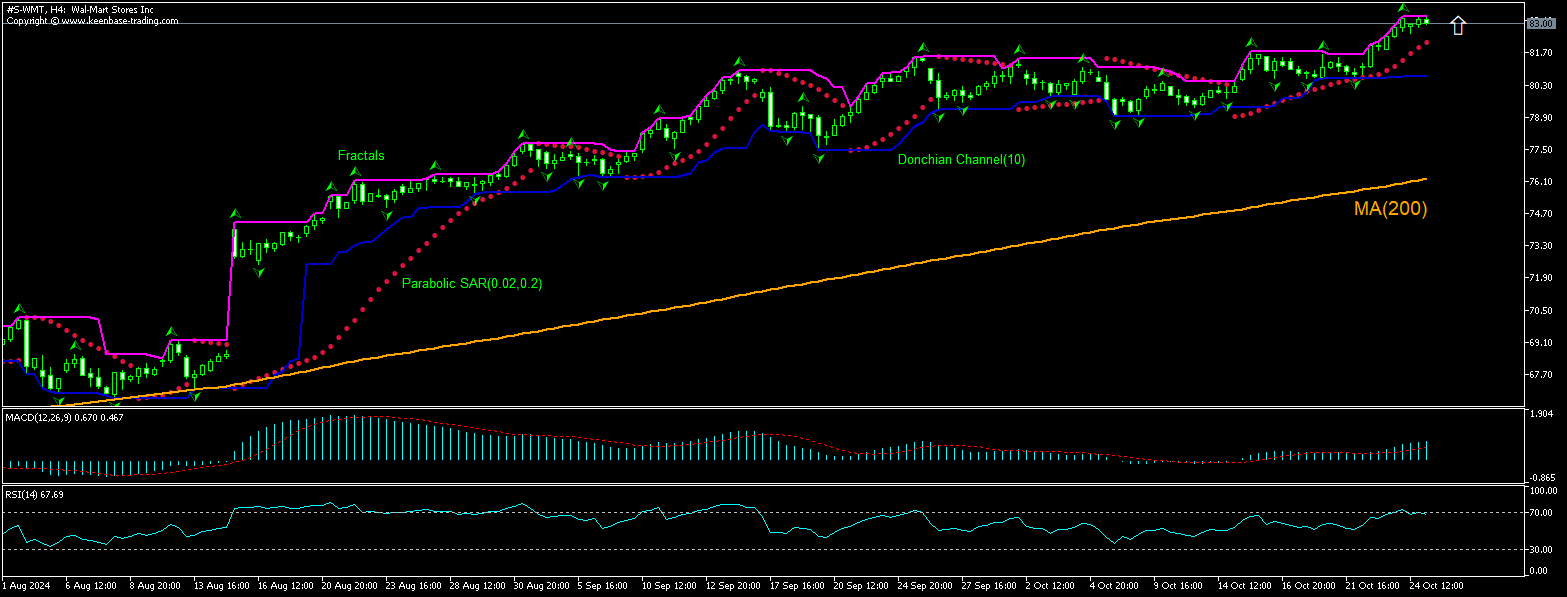This screenshot has width=1567, height=597.
Task: Click the last MACD histogram bar
Action: (x=1425, y=451)
